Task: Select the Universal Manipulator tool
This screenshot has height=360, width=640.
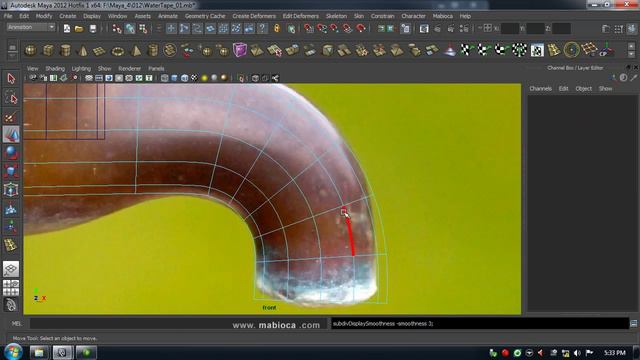Action: (x=11, y=190)
